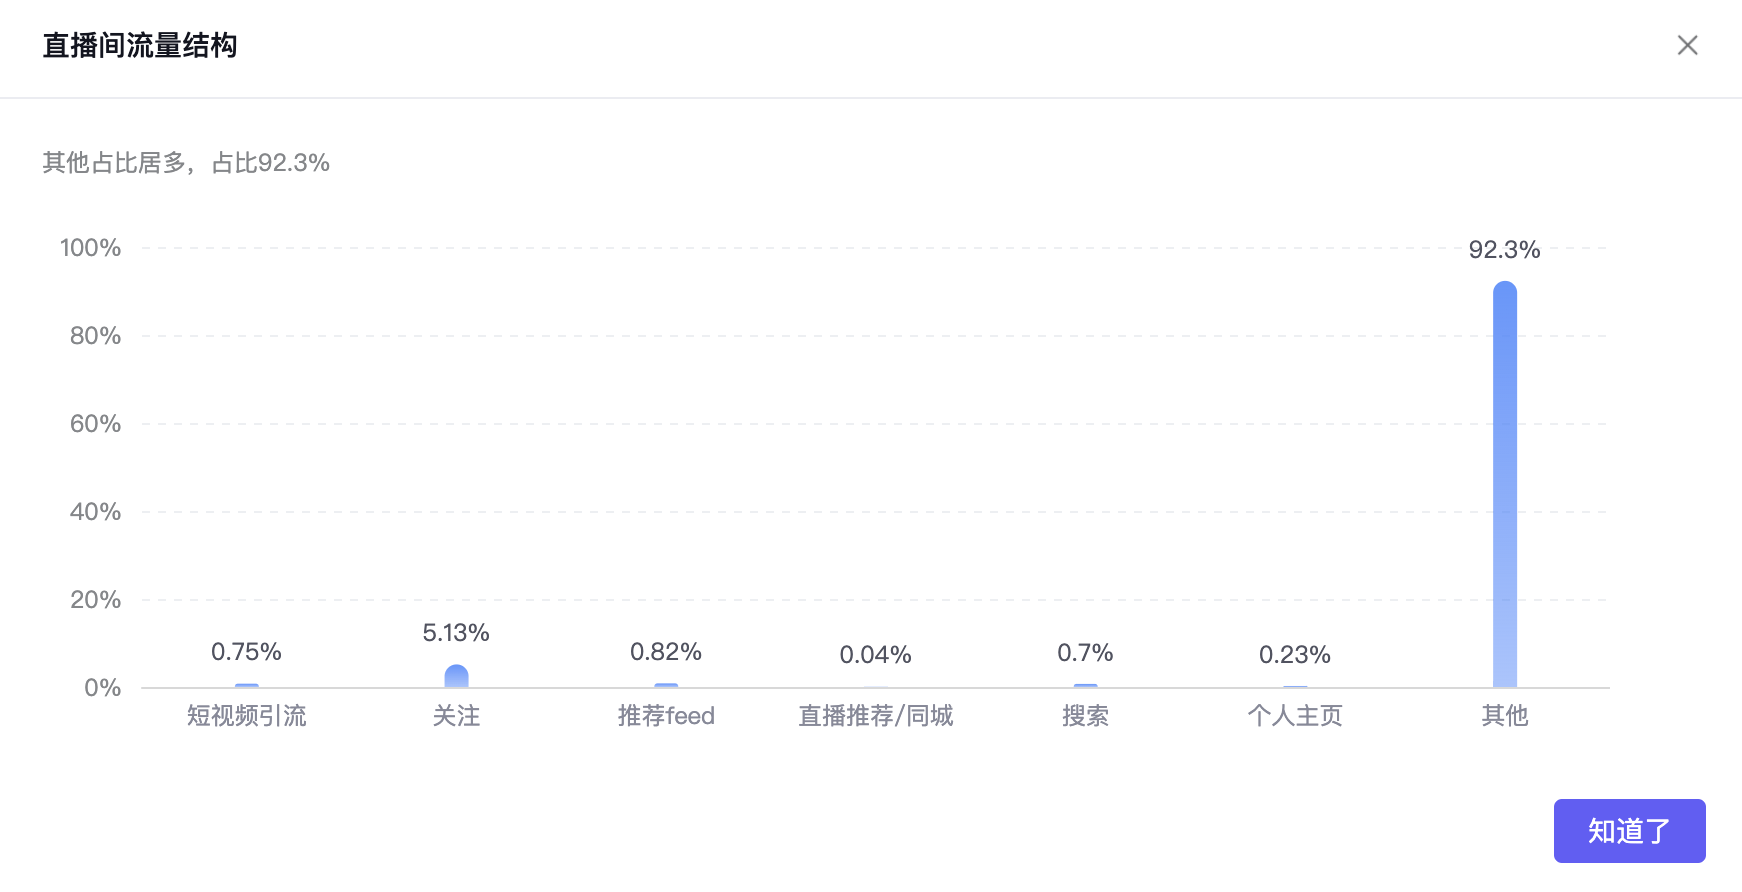Screen dimensions: 1742x892
Task: Select the 关注 axis label
Action: (x=456, y=716)
